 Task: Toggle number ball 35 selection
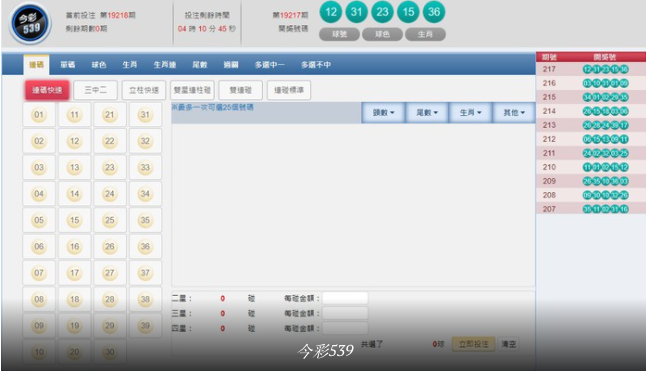click(x=145, y=220)
